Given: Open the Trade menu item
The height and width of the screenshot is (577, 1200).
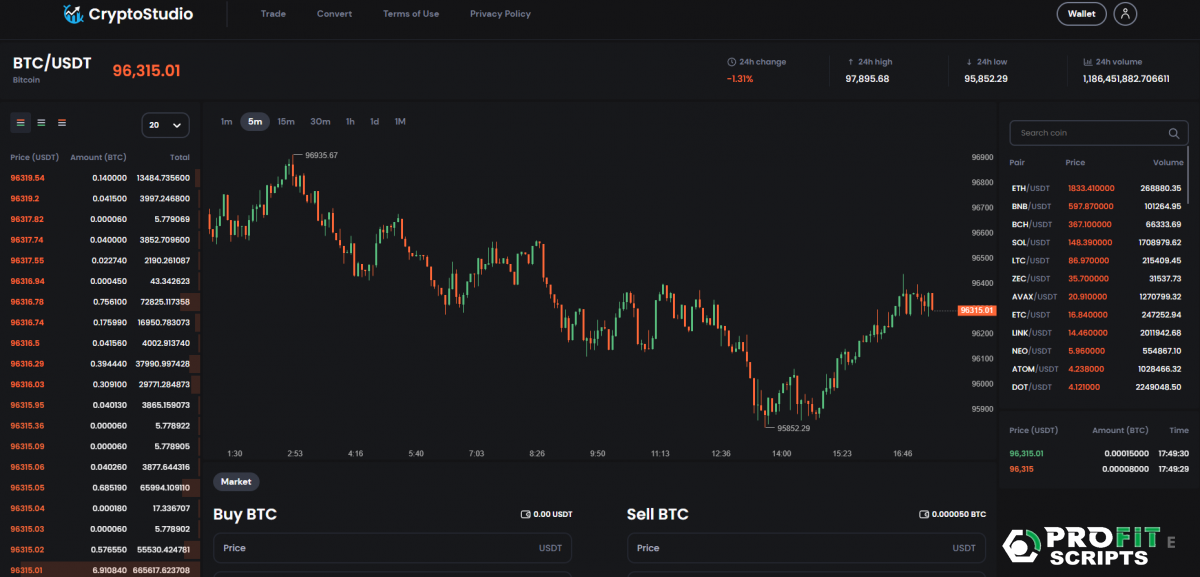Looking at the screenshot, I should tap(273, 14).
